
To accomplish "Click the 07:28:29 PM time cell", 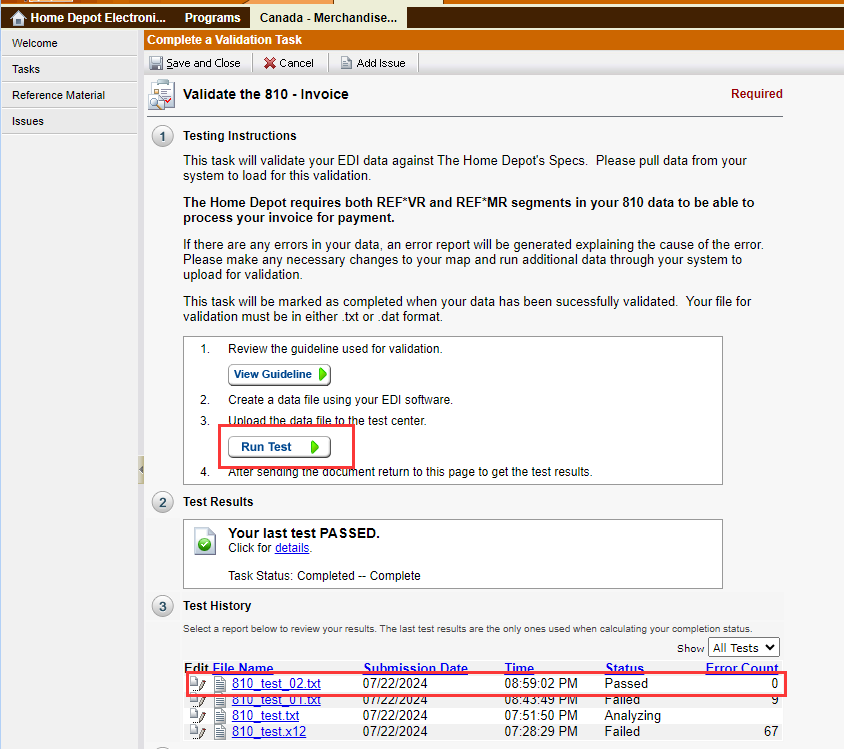I will tap(541, 732).
